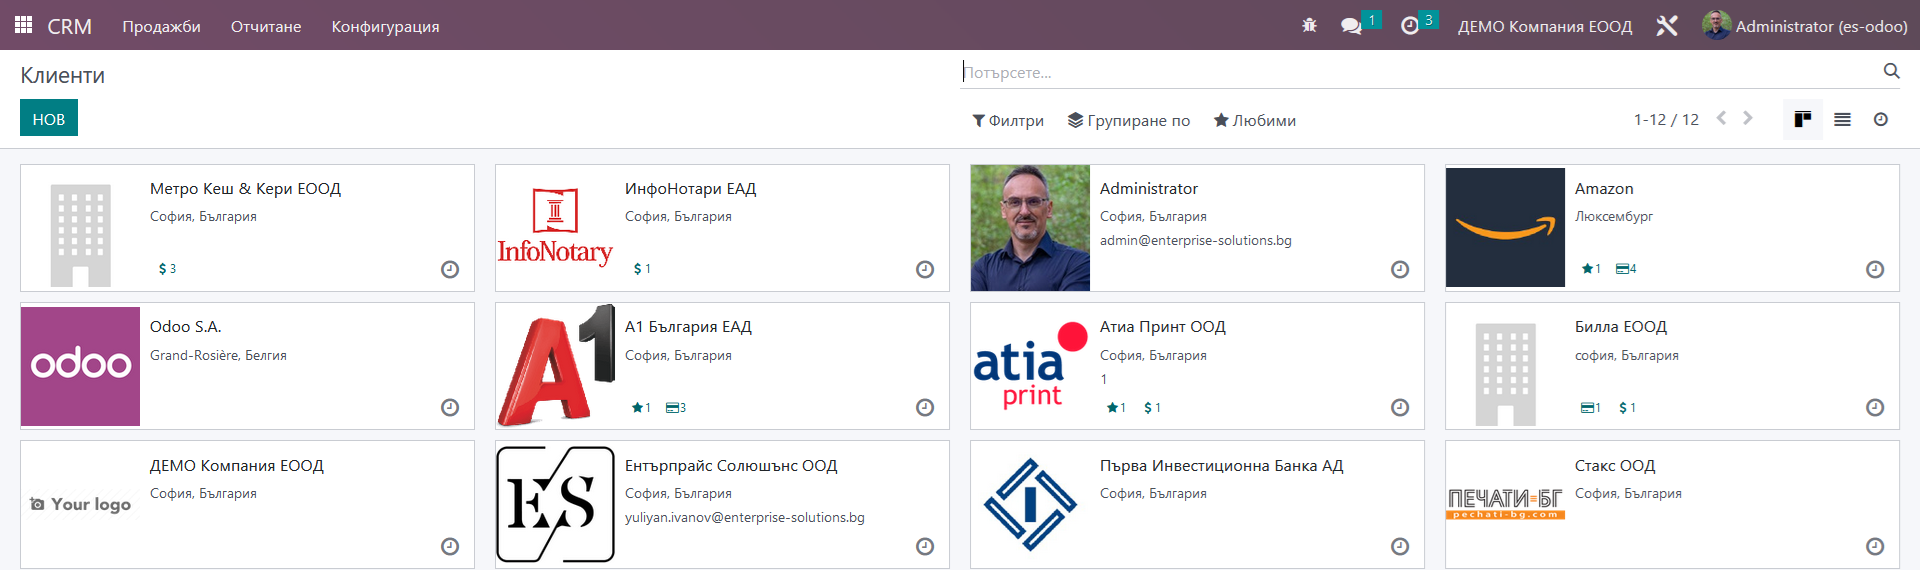Switch to Kanban view
Image resolution: width=1920 pixels, height=570 pixels.
click(x=1803, y=120)
